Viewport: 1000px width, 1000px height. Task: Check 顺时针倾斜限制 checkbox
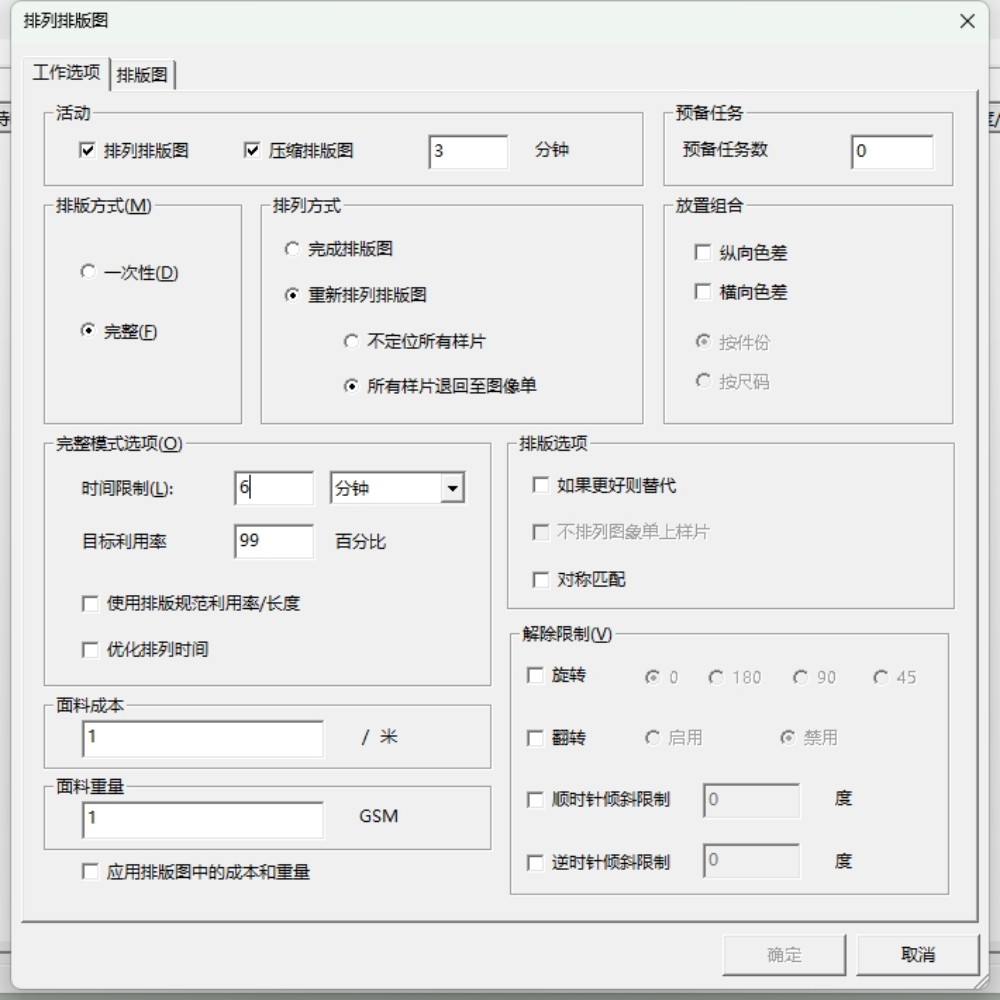click(x=535, y=800)
